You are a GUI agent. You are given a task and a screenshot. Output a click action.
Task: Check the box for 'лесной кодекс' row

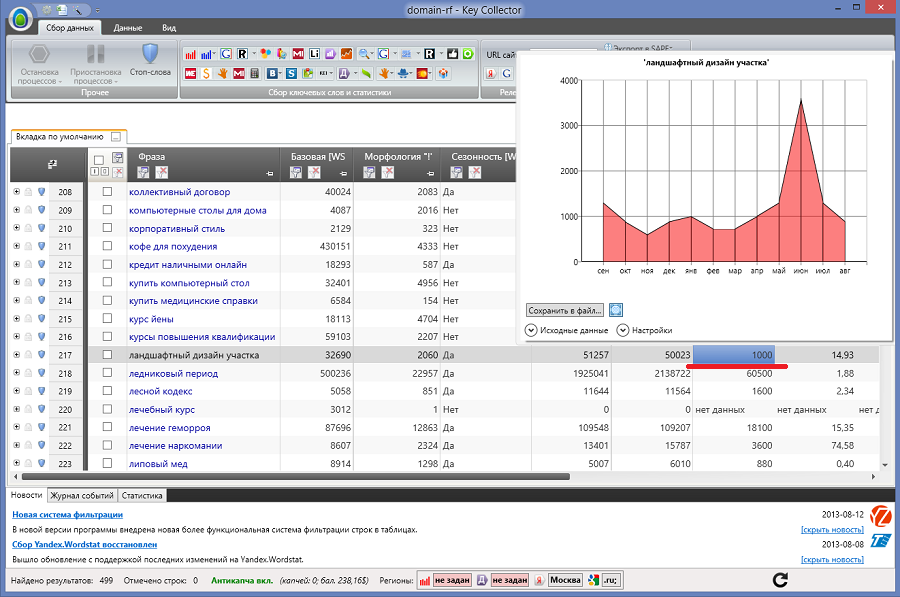tap(107, 390)
